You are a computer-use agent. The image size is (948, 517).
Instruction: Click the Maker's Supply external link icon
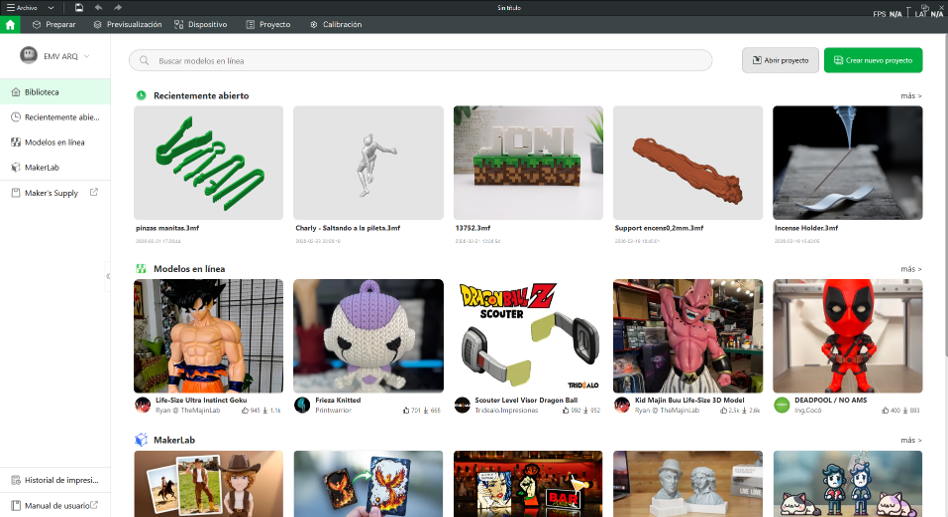(x=94, y=192)
